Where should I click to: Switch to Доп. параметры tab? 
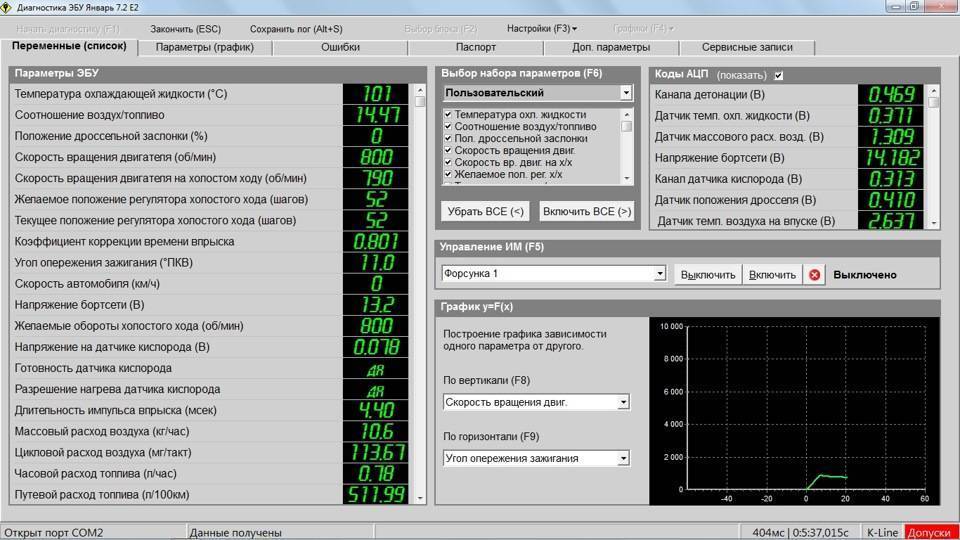[611, 47]
